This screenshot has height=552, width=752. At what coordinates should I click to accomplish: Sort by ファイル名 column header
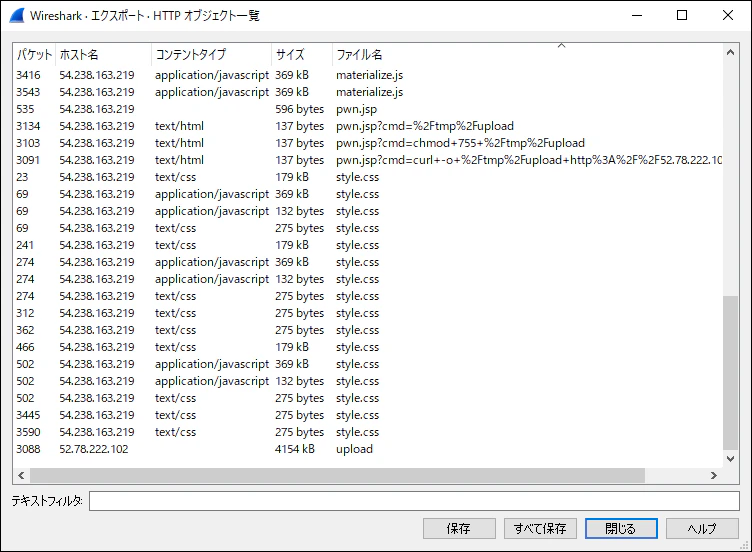click(527, 55)
